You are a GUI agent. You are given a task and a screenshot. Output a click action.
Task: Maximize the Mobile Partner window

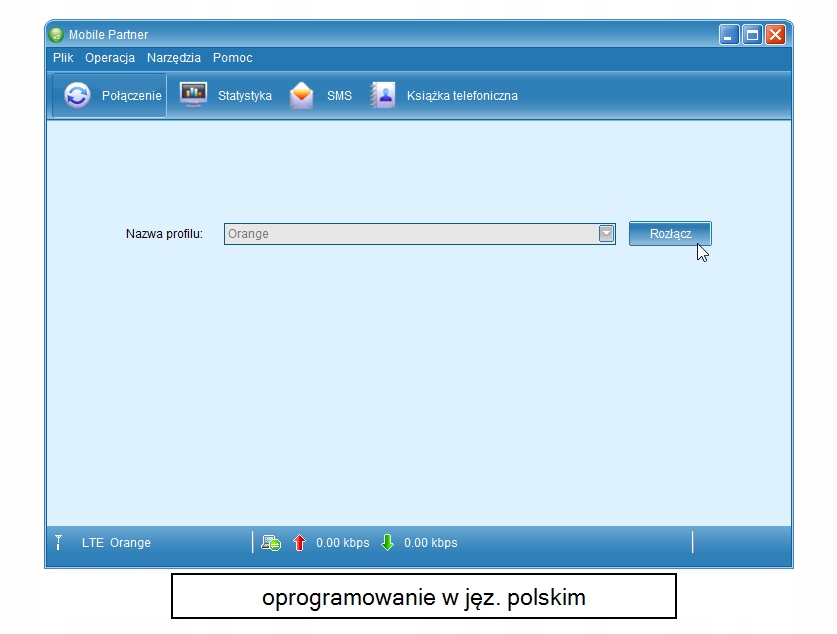(x=752, y=35)
